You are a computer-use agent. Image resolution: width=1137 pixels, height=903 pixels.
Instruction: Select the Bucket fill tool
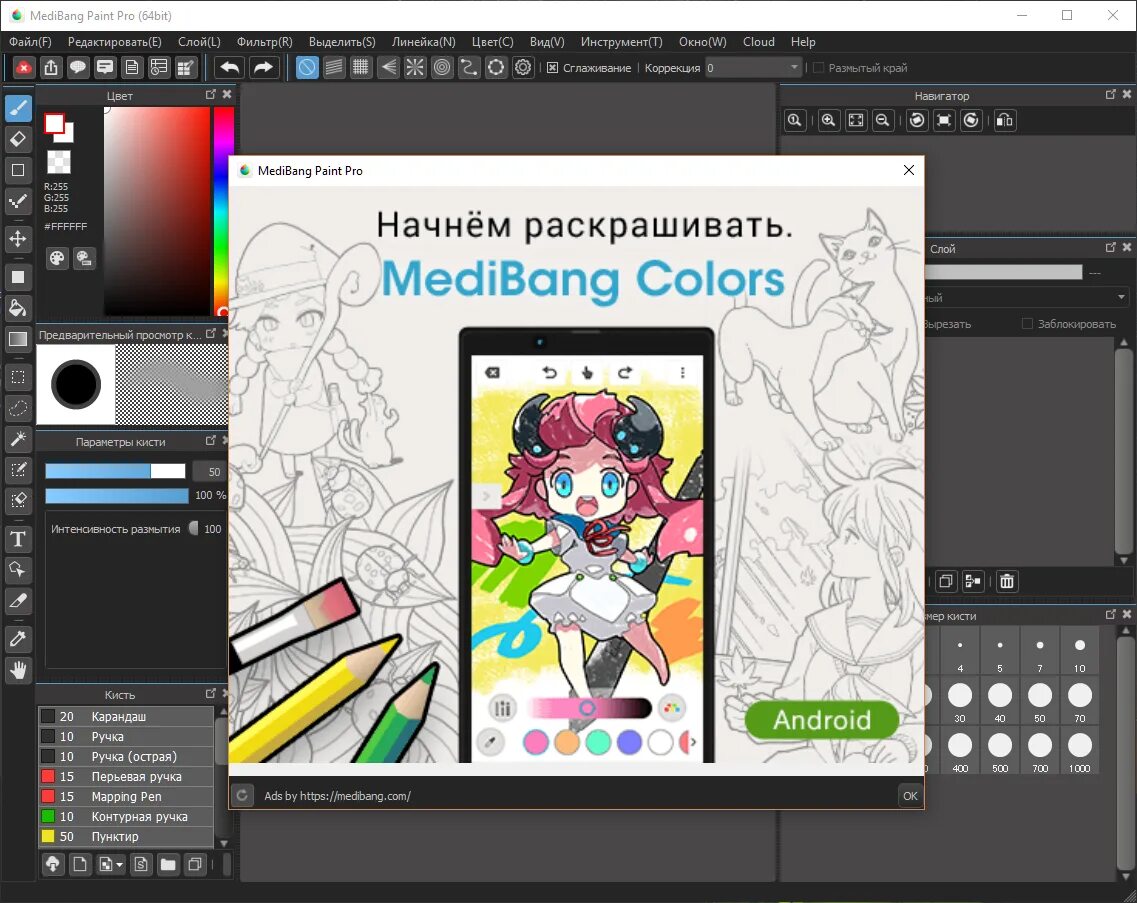click(18, 308)
